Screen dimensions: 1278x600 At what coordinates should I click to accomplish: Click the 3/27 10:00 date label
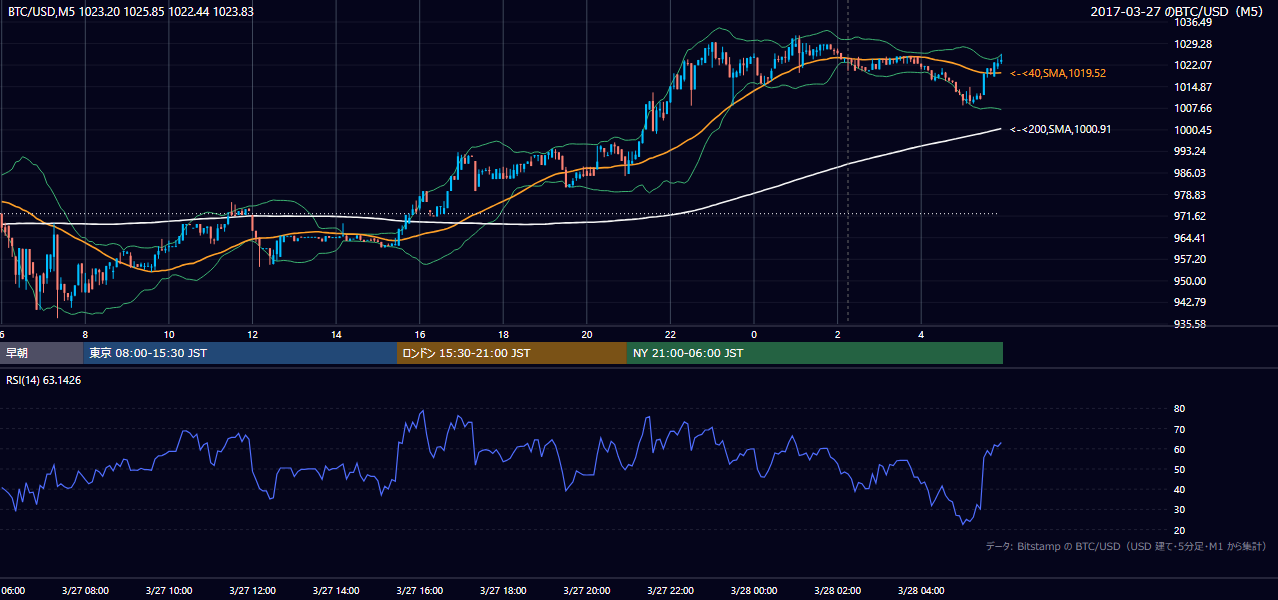coord(168,591)
